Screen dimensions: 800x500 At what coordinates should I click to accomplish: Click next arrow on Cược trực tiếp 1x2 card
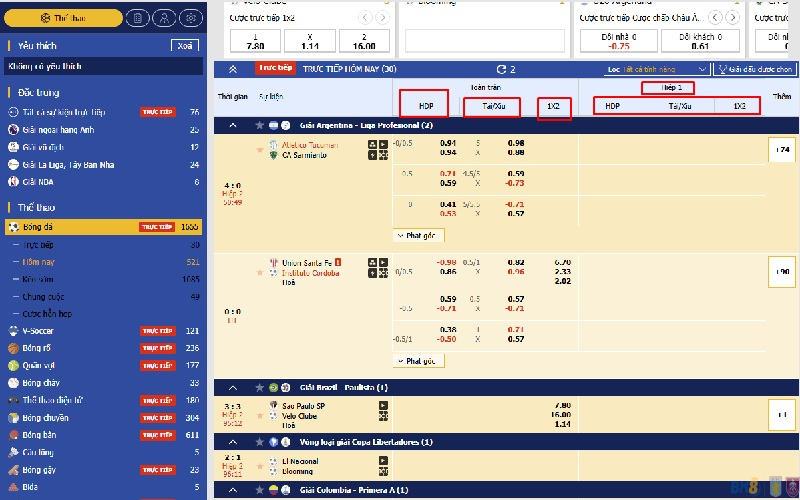[382, 17]
